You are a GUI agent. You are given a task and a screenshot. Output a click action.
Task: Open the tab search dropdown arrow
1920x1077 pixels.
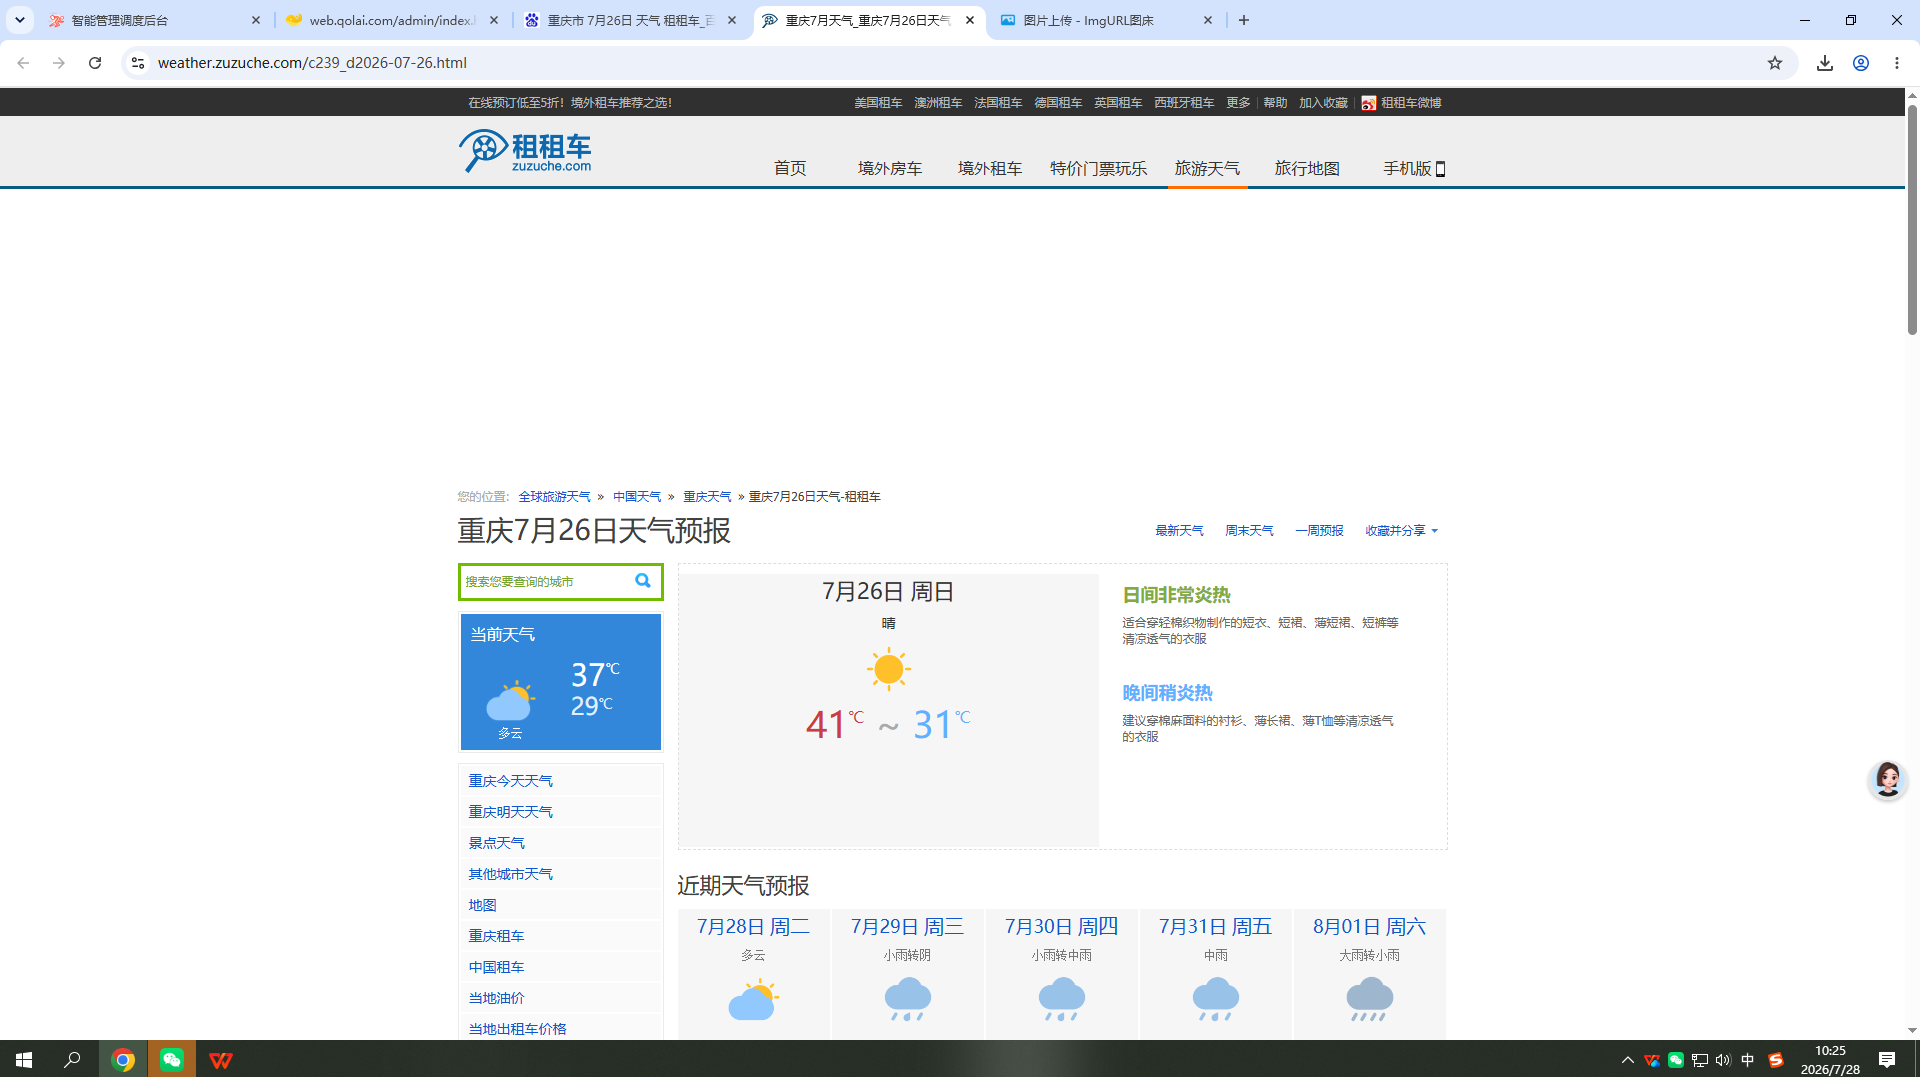tap(20, 20)
